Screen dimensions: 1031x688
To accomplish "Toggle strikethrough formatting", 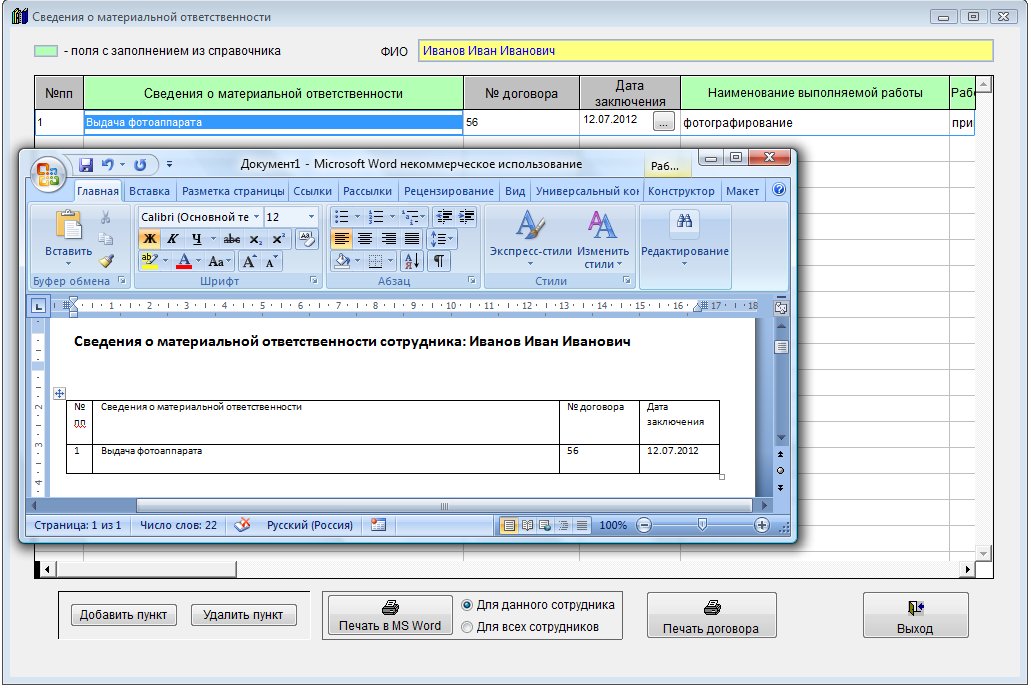I will pyautogui.click(x=231, y=239).
